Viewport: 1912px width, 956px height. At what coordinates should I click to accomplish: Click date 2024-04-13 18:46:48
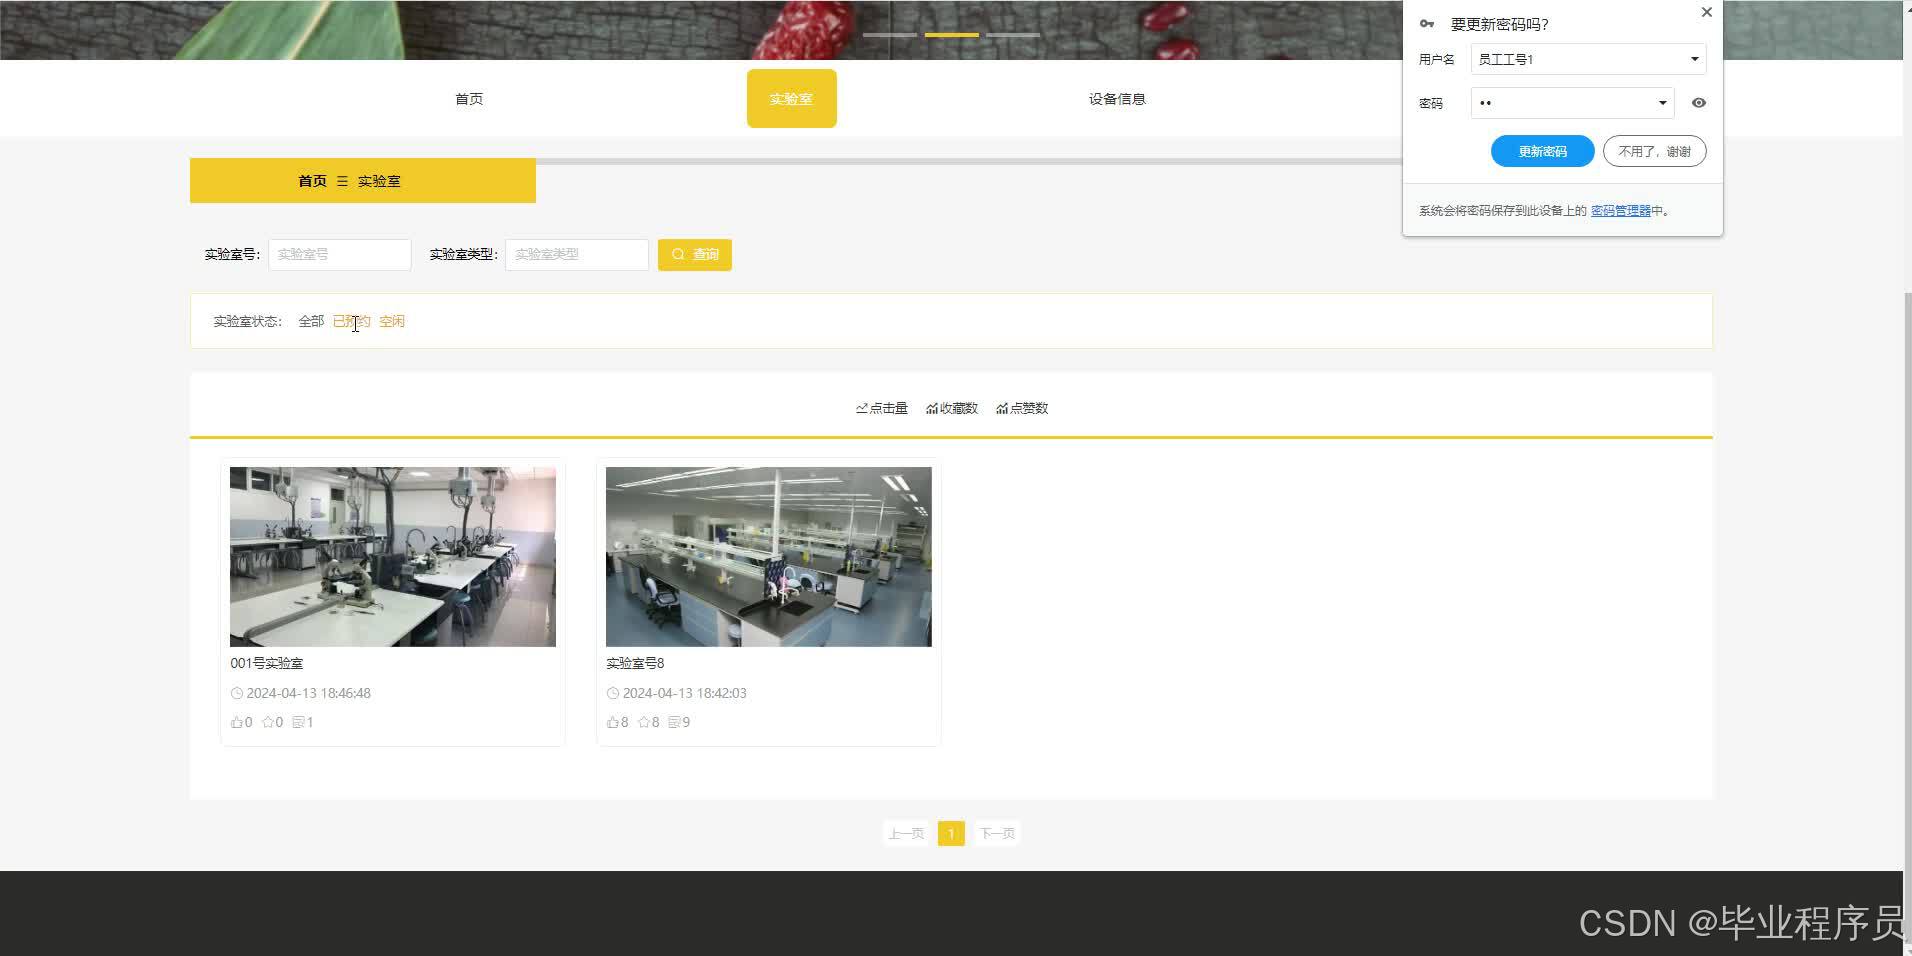[309, 693]
